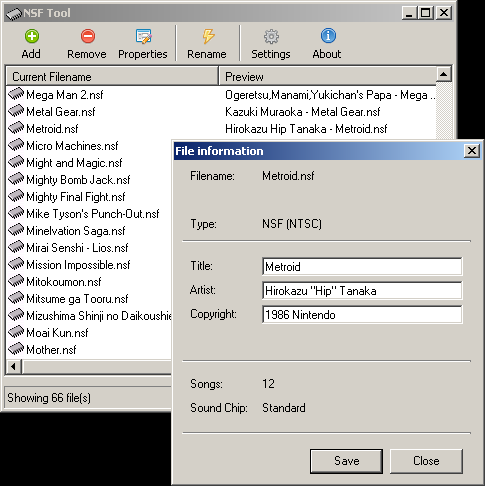Click chip icon beside Mizushima Shinji row
485x486 pixels.
16,315
